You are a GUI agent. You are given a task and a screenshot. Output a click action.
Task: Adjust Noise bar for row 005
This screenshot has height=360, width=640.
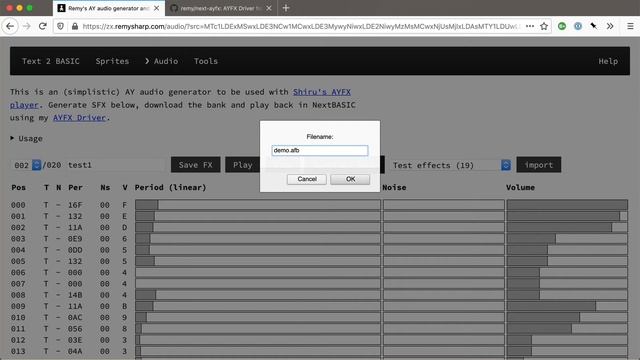click(444, 261)
